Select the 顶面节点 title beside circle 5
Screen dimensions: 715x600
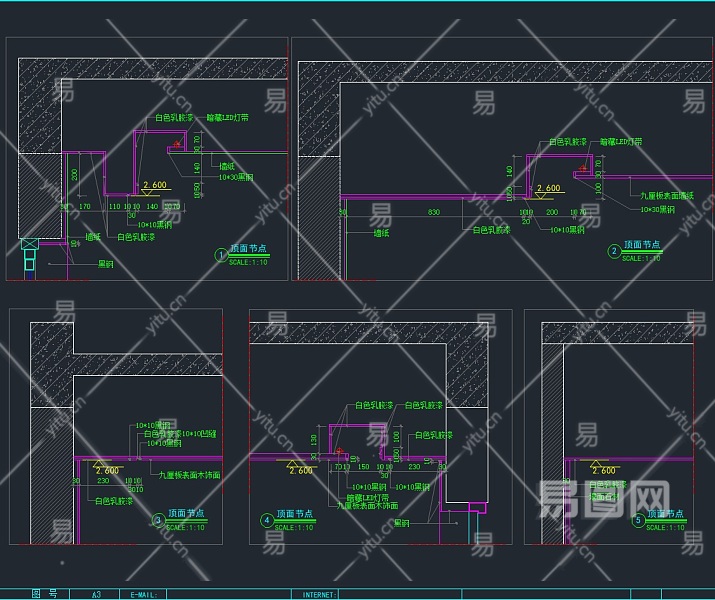pyautogui.click(x=666, y=514)
